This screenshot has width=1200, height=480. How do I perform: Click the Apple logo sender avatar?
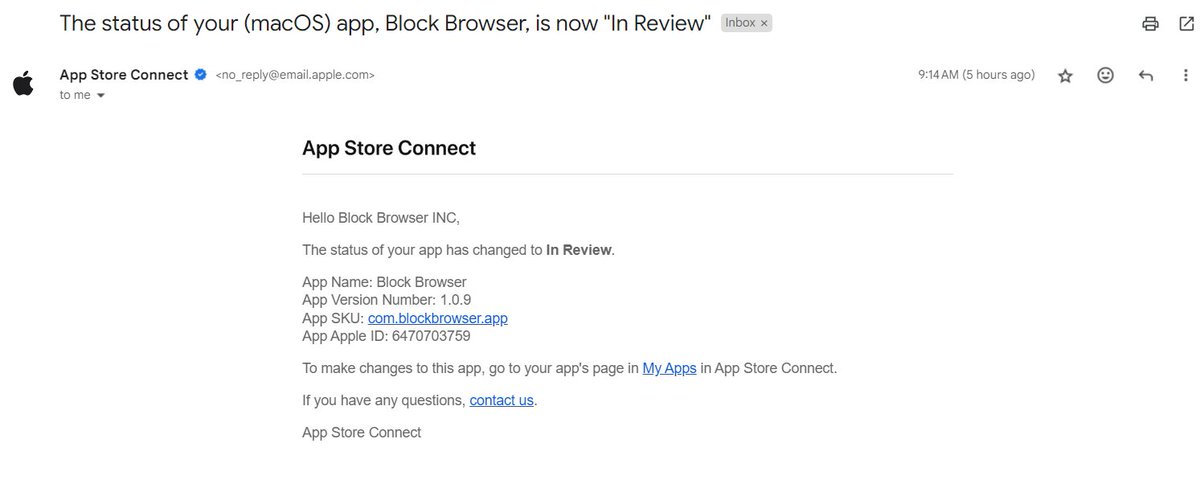(x=23, y=83)
